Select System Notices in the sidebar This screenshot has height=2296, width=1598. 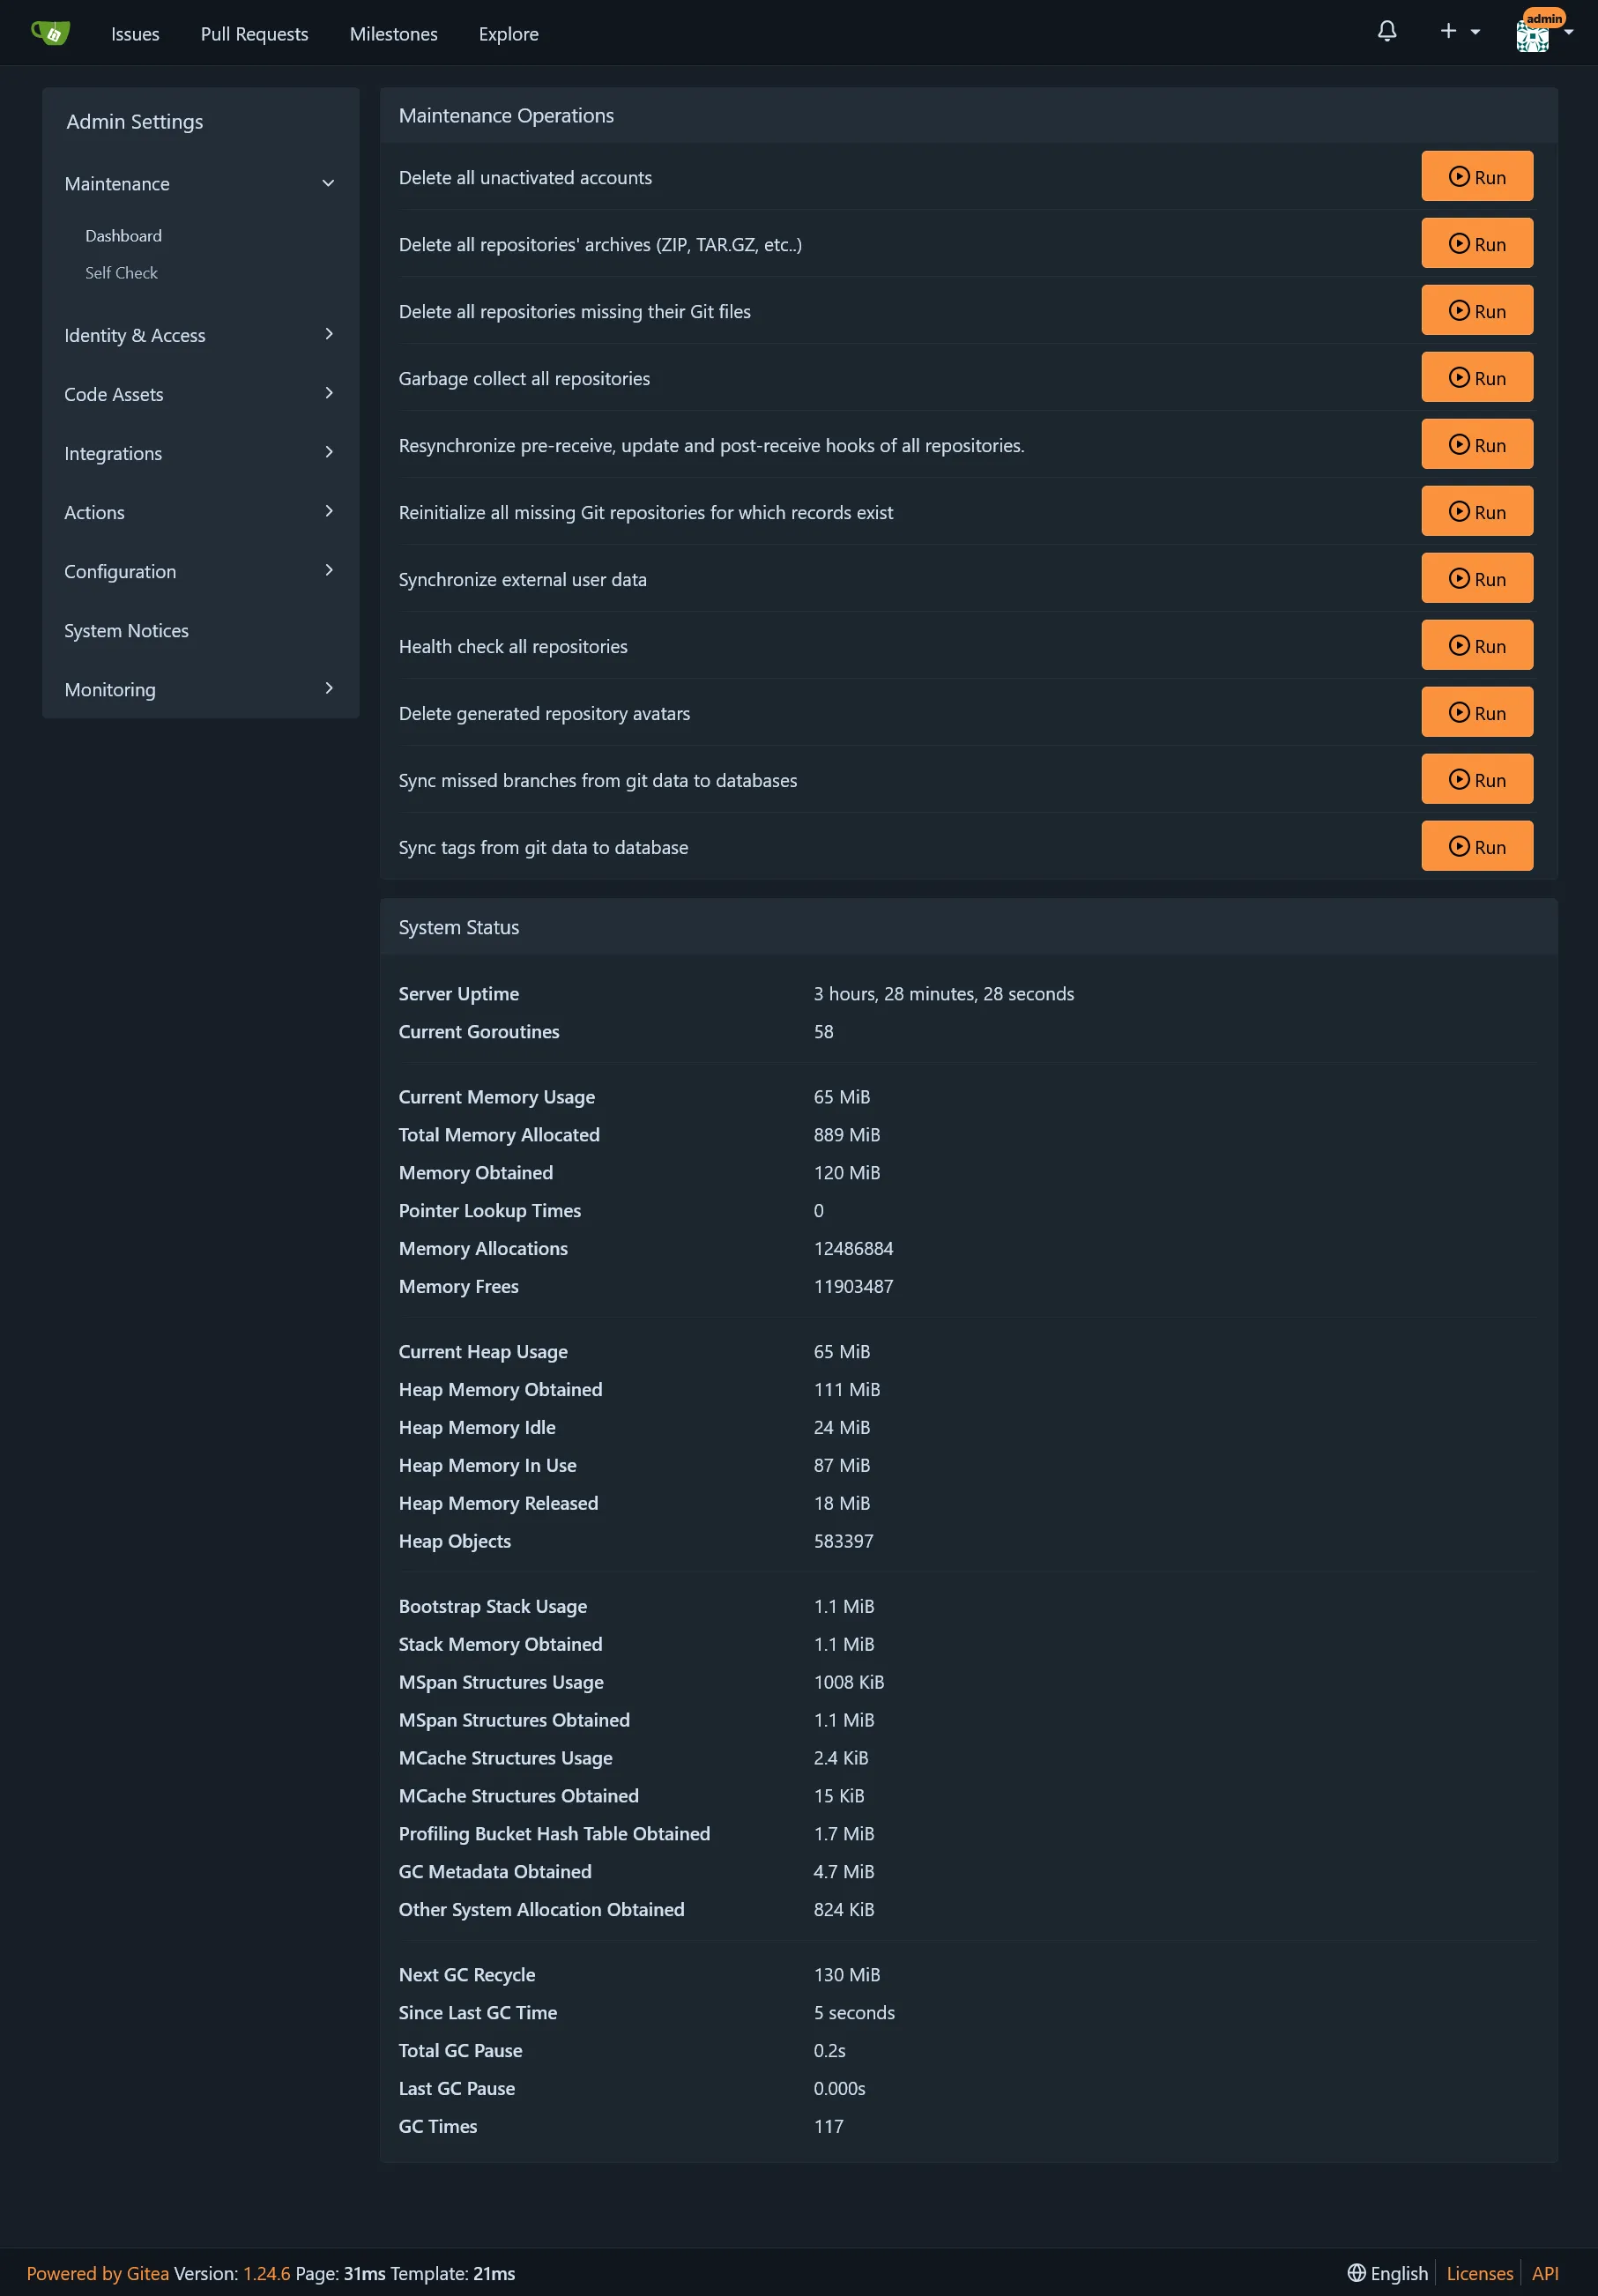(126, 630)
